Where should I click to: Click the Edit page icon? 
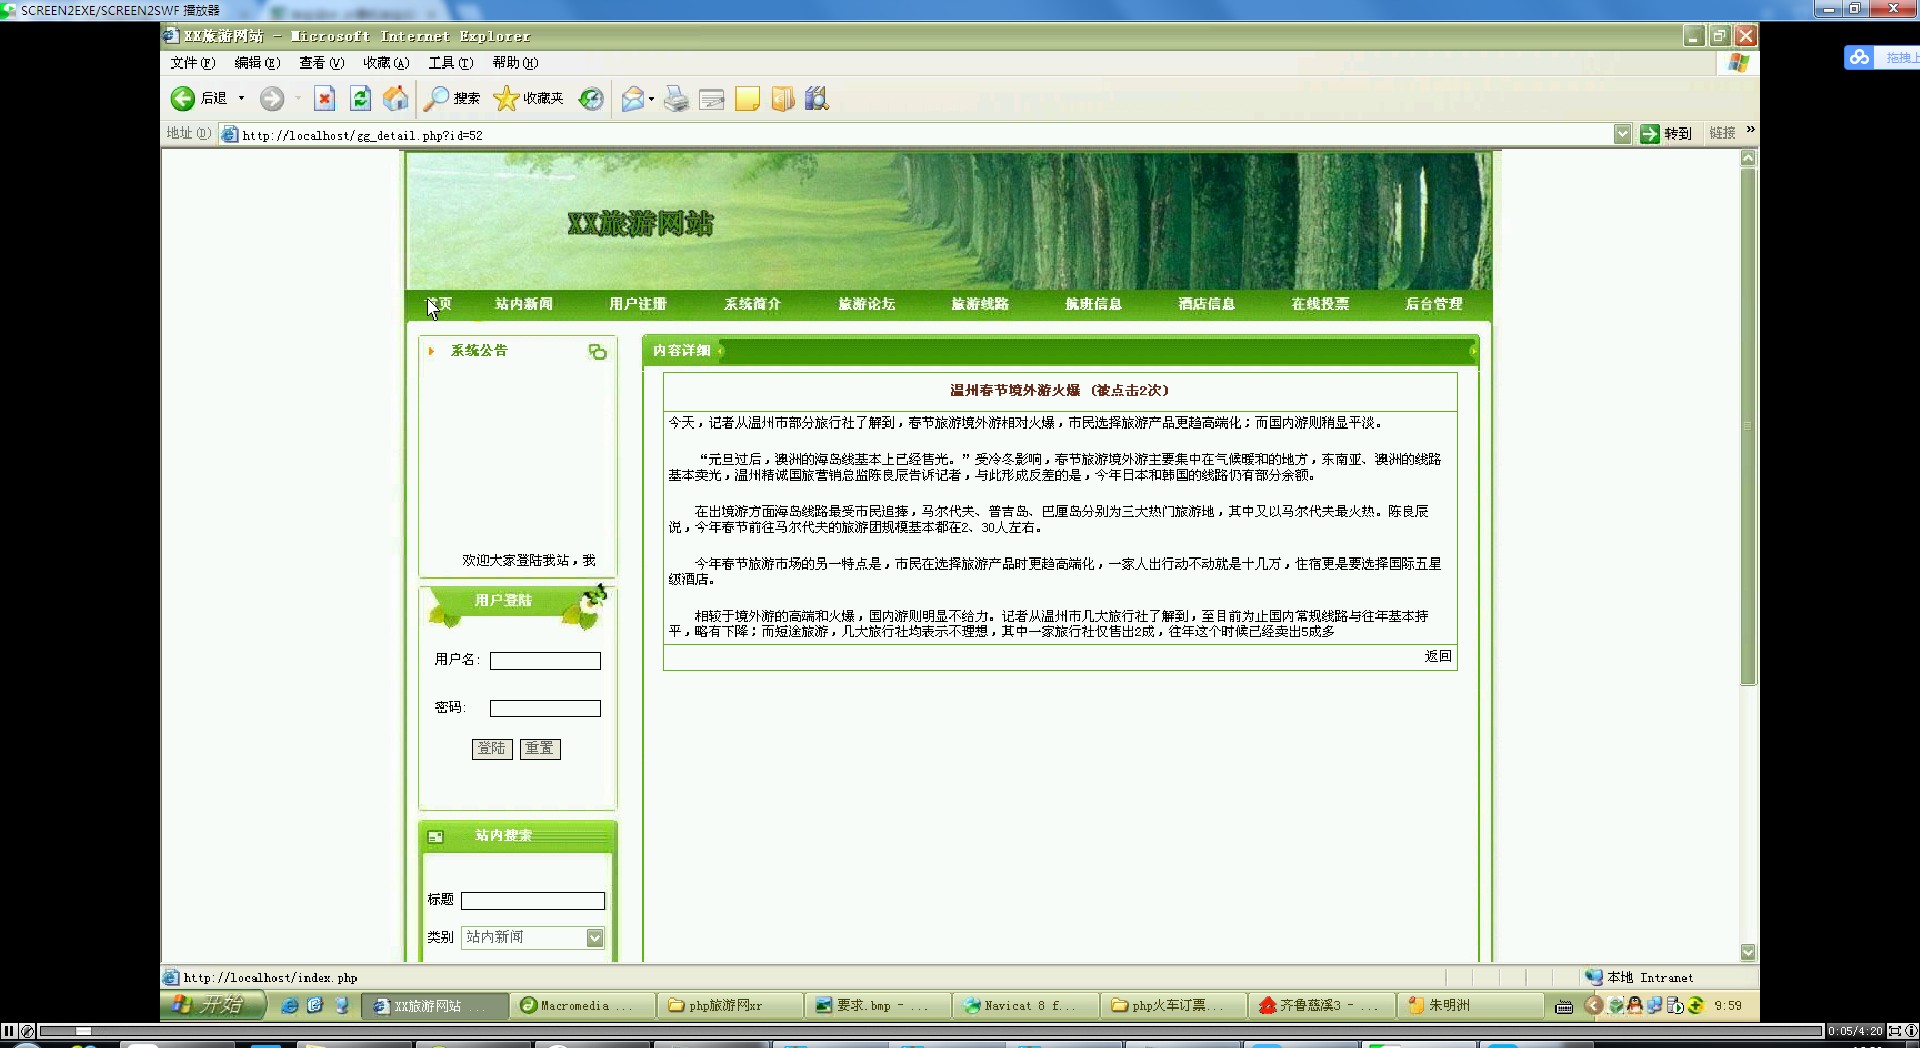[712, 99]
